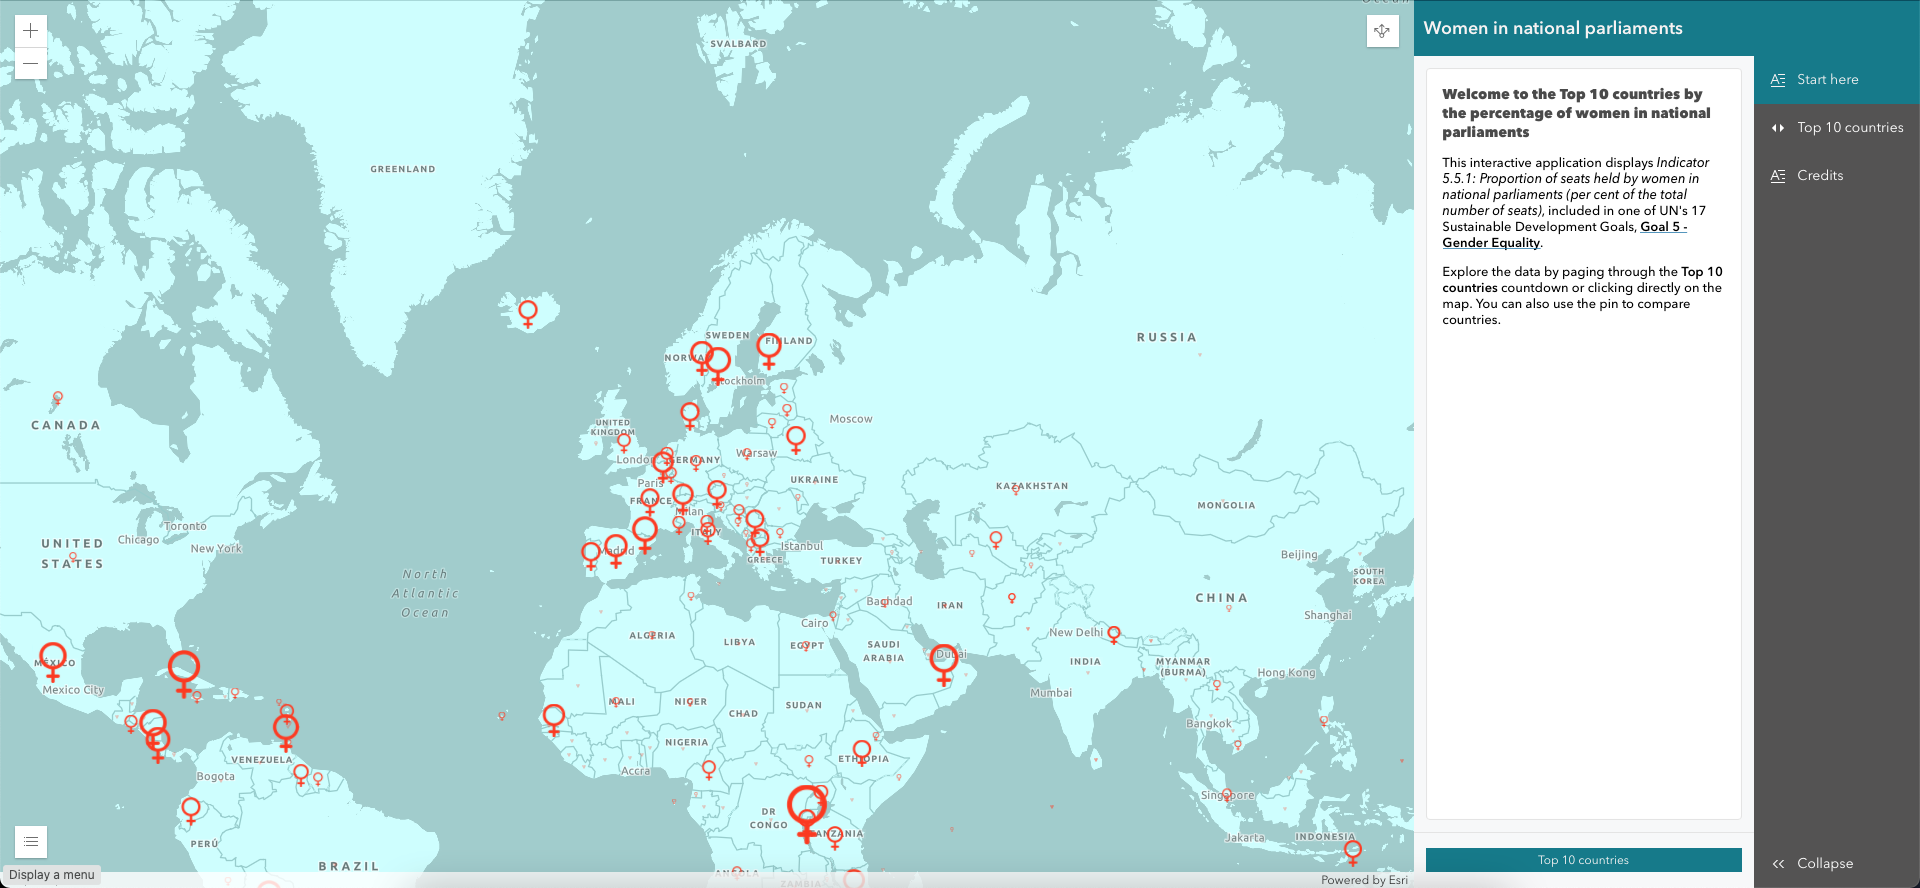The width and height of the screenshot is (1920, 888).
Task: Click the SAUDI ARABIA map label
Action: coord(884,651)
